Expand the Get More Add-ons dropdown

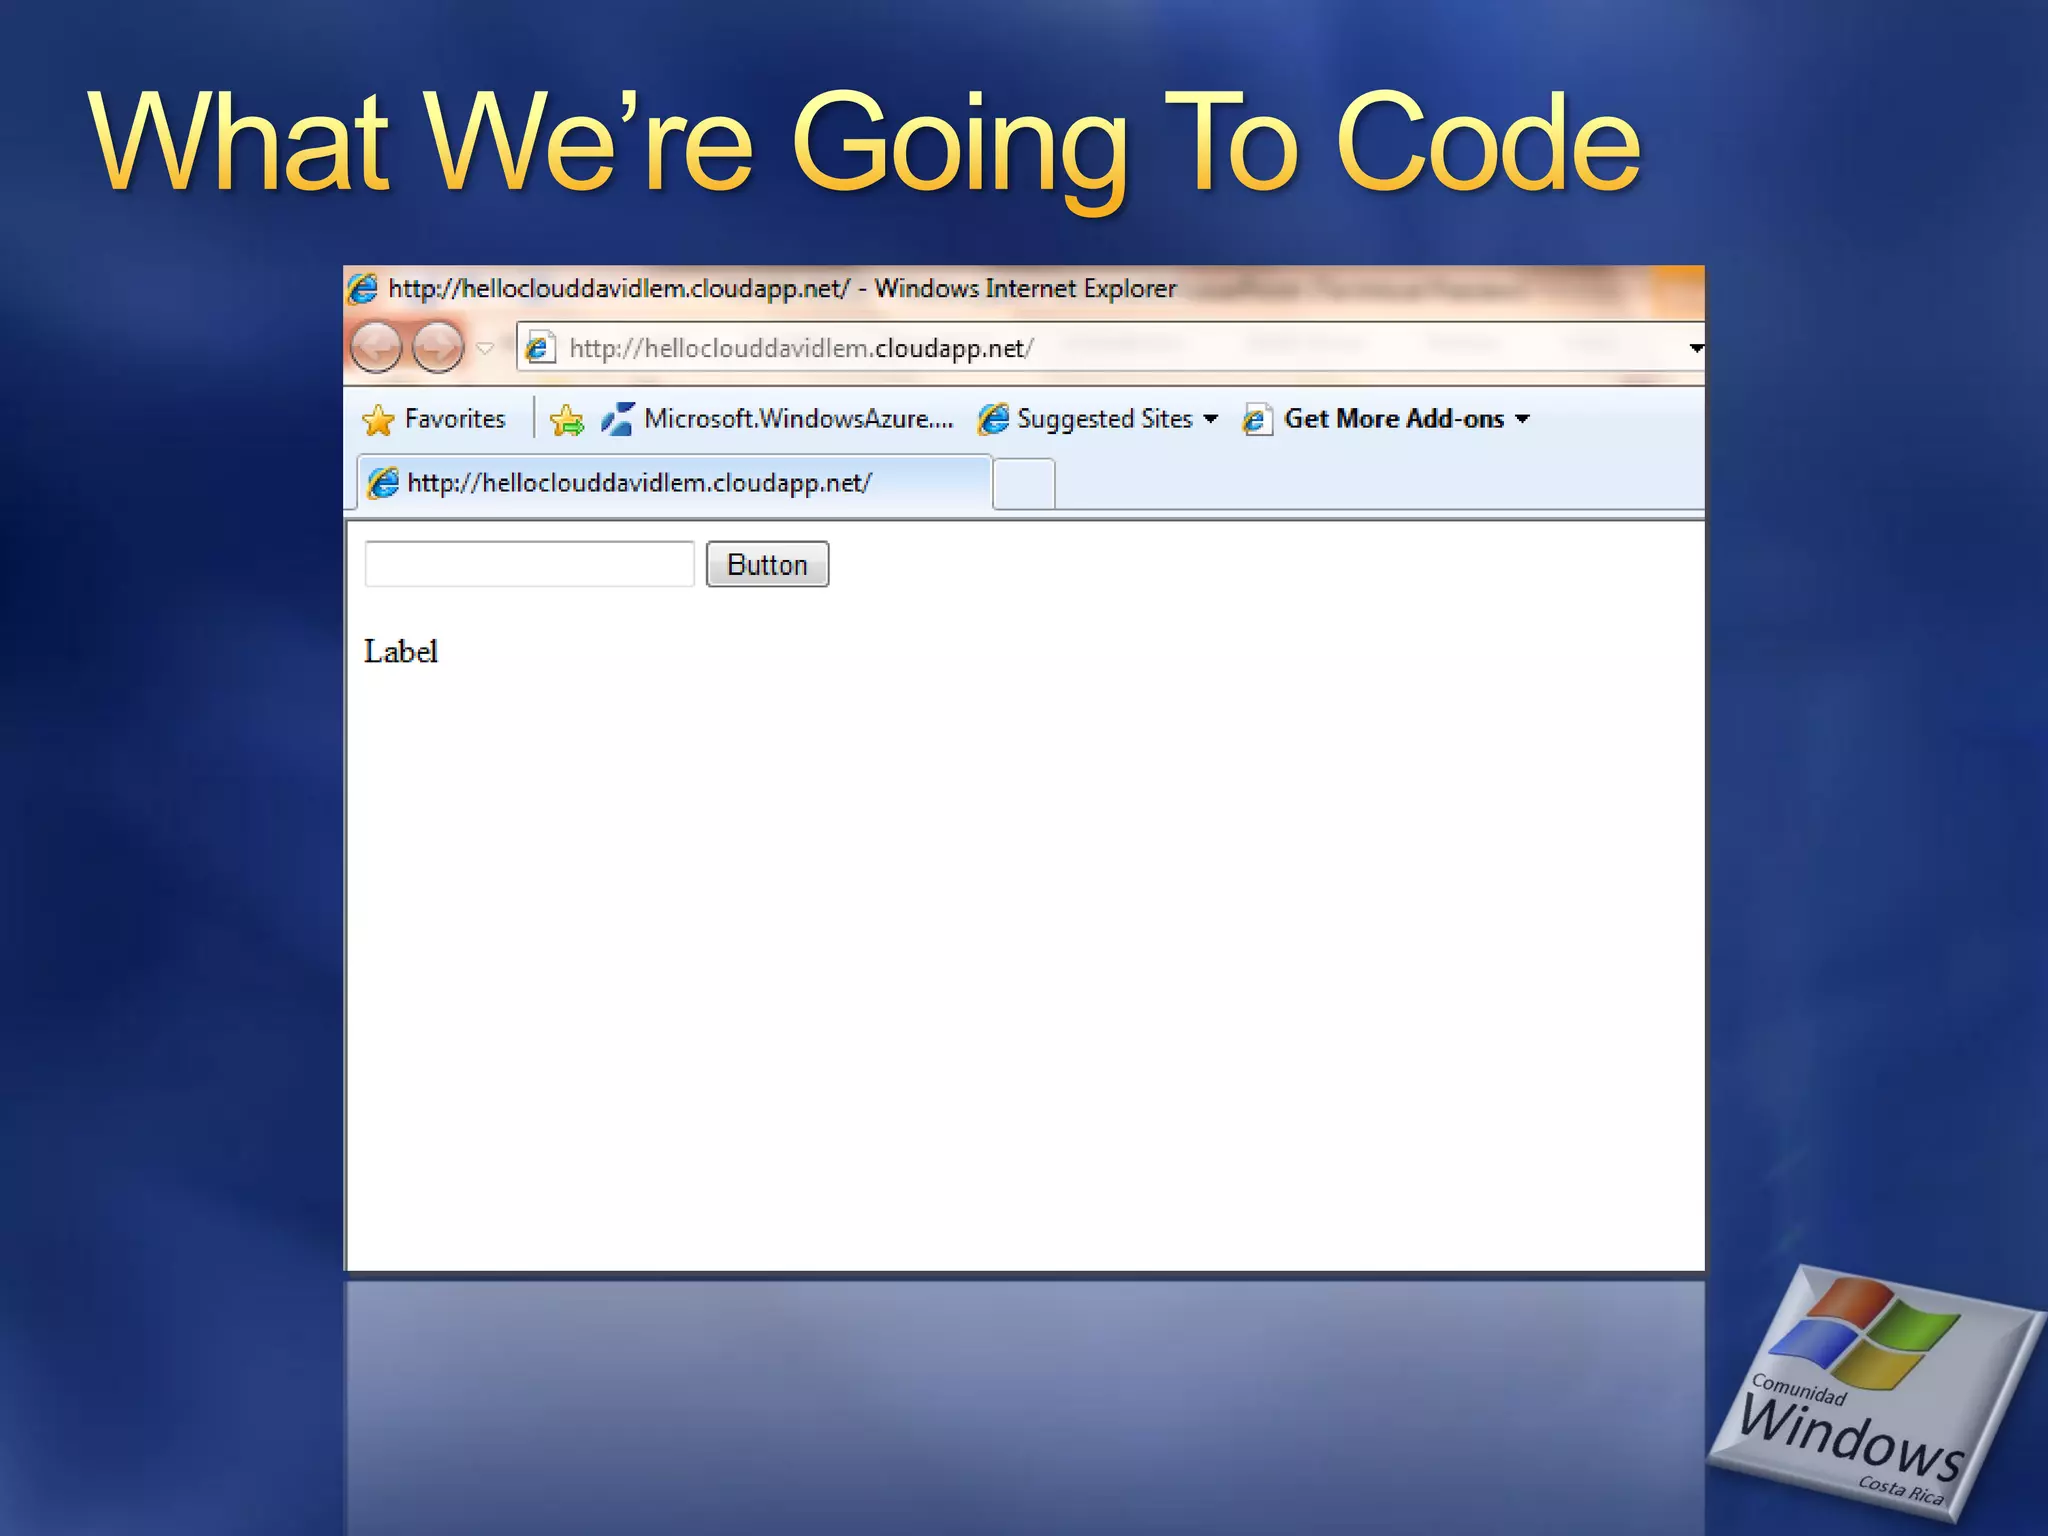(1522, 419)
